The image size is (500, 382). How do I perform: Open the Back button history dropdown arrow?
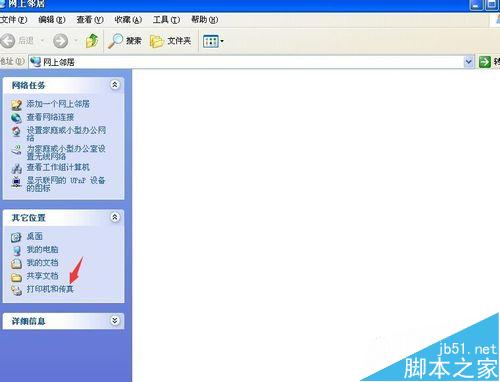(42, 41)
